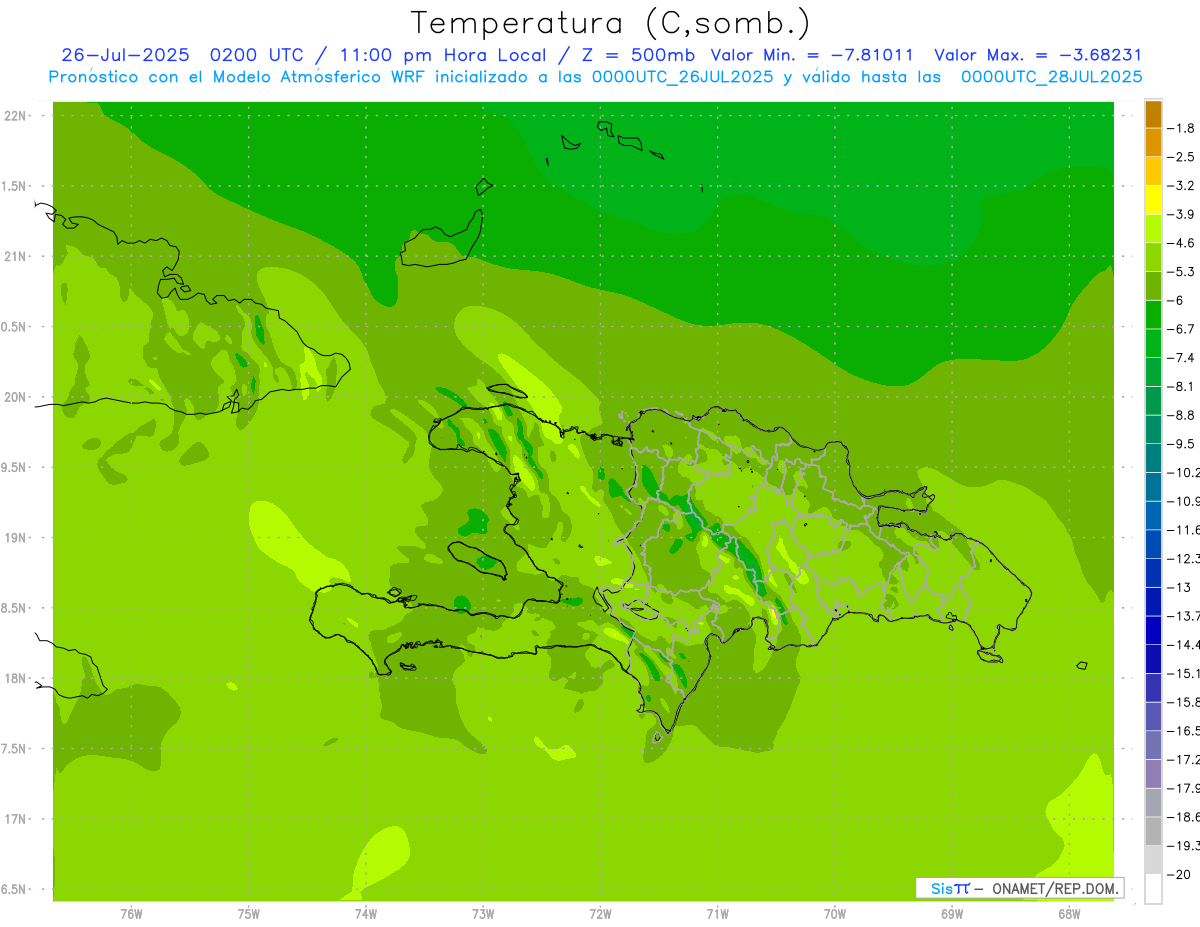Image resolution: width=1200 pixels, height=927 pixels.
Task: Click the '-8.8' color scale label
Action: (x=1181, y=415)
